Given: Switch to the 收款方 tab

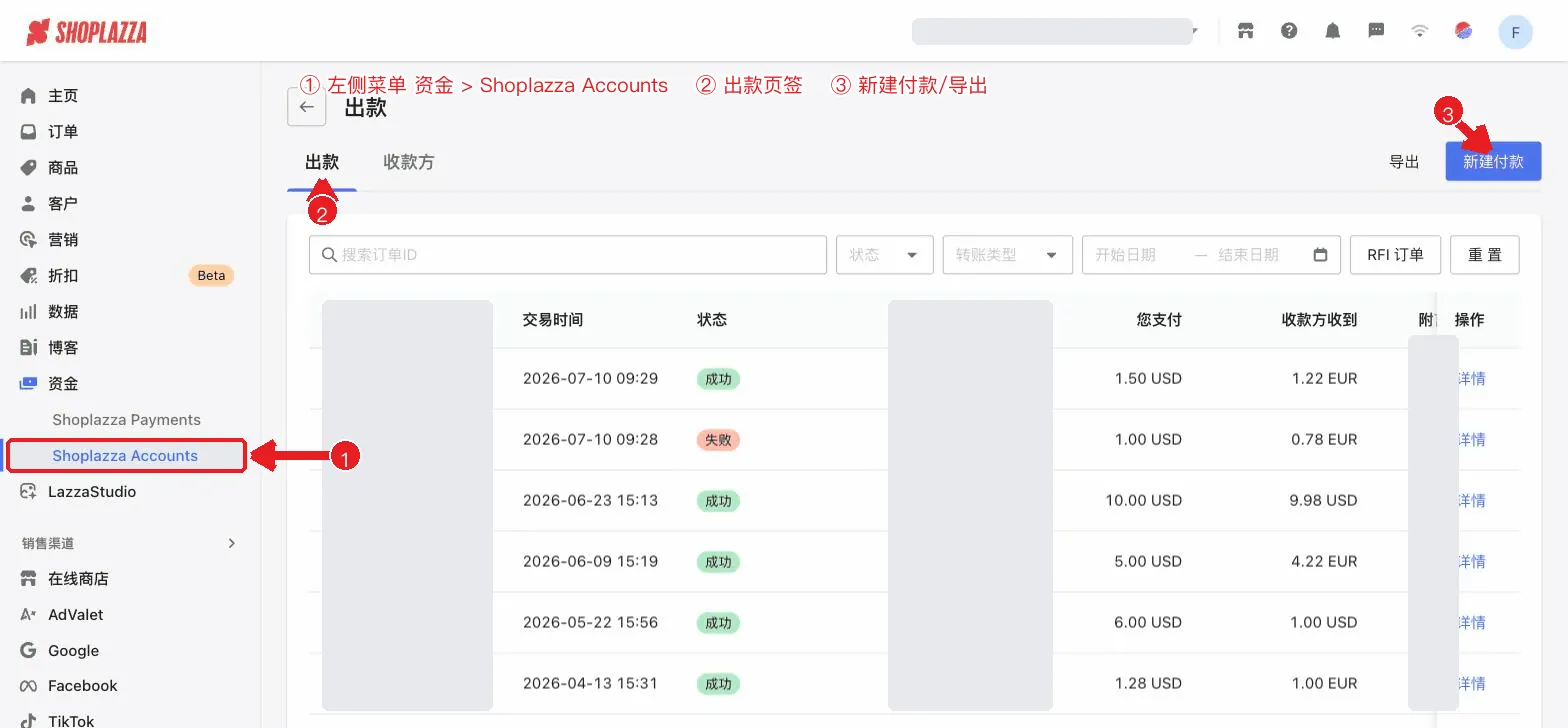Looking at the screenshot, I should point(409,162).
